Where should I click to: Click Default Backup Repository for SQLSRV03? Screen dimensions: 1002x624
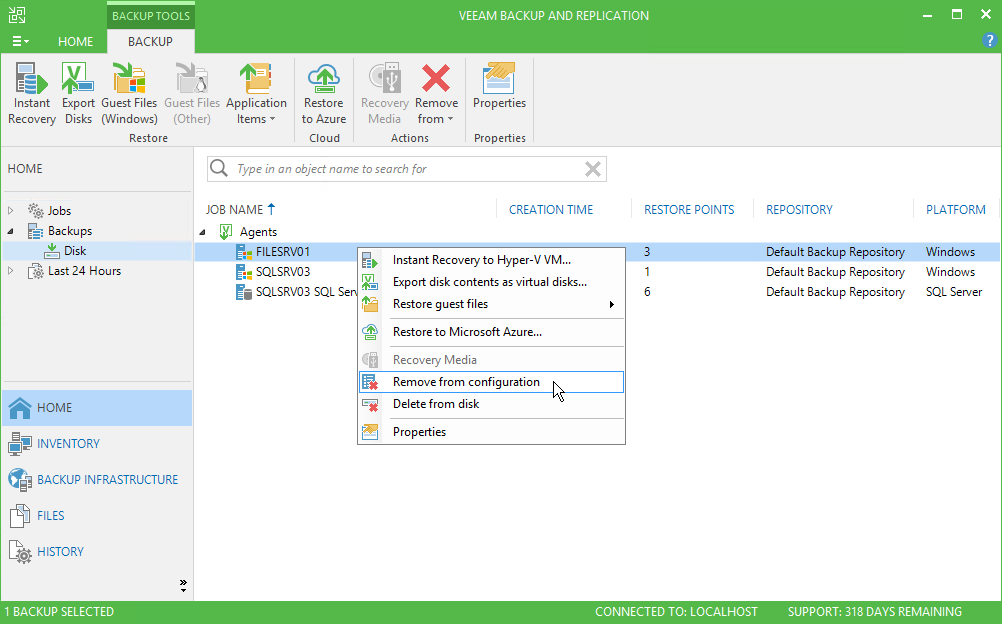pyautogui.click(x=835, y=272)
